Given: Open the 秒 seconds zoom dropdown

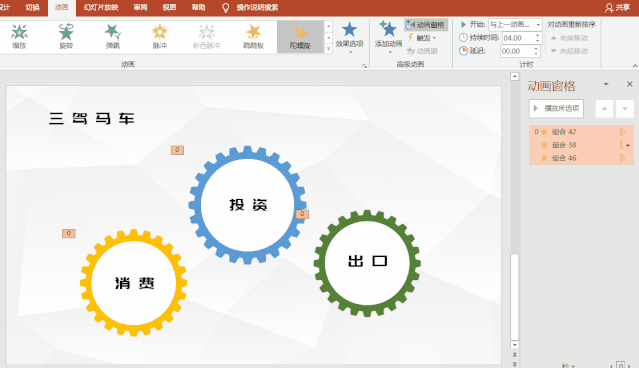Looking at the screenshot, I should pos(568,366).
